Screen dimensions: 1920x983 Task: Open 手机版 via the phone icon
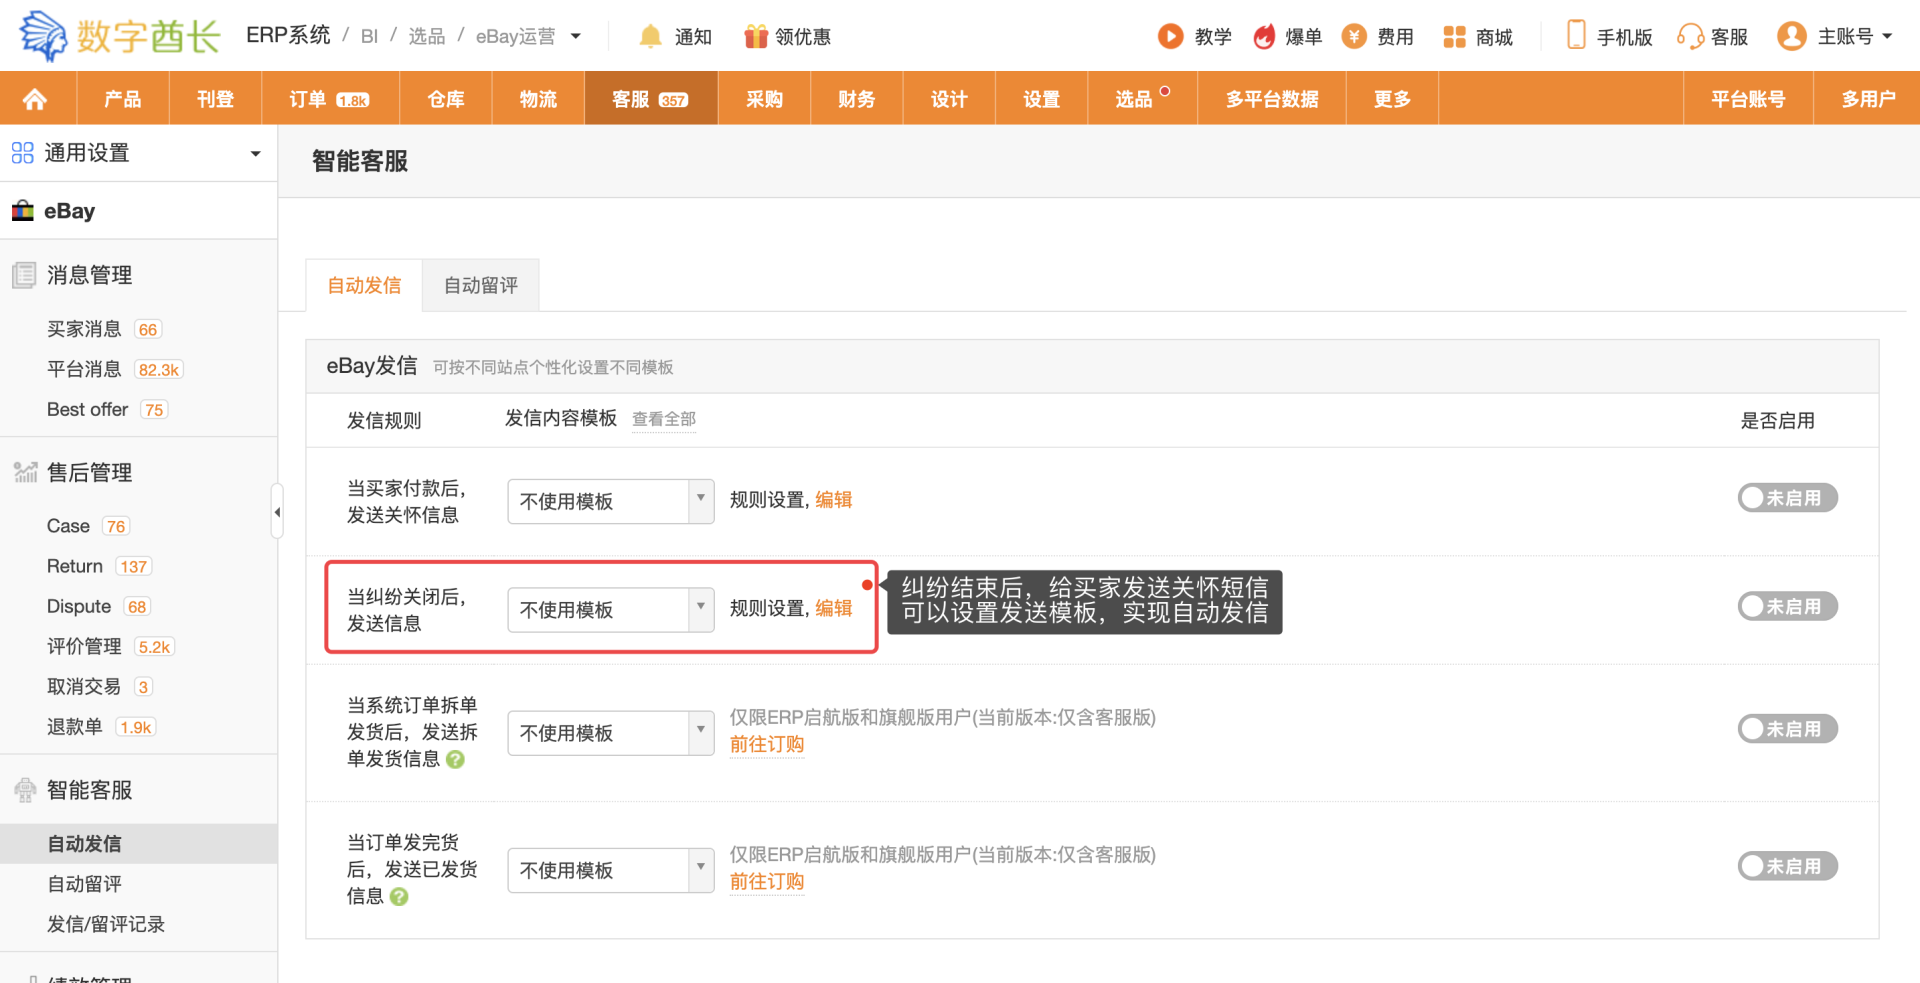click(1575, 34)
